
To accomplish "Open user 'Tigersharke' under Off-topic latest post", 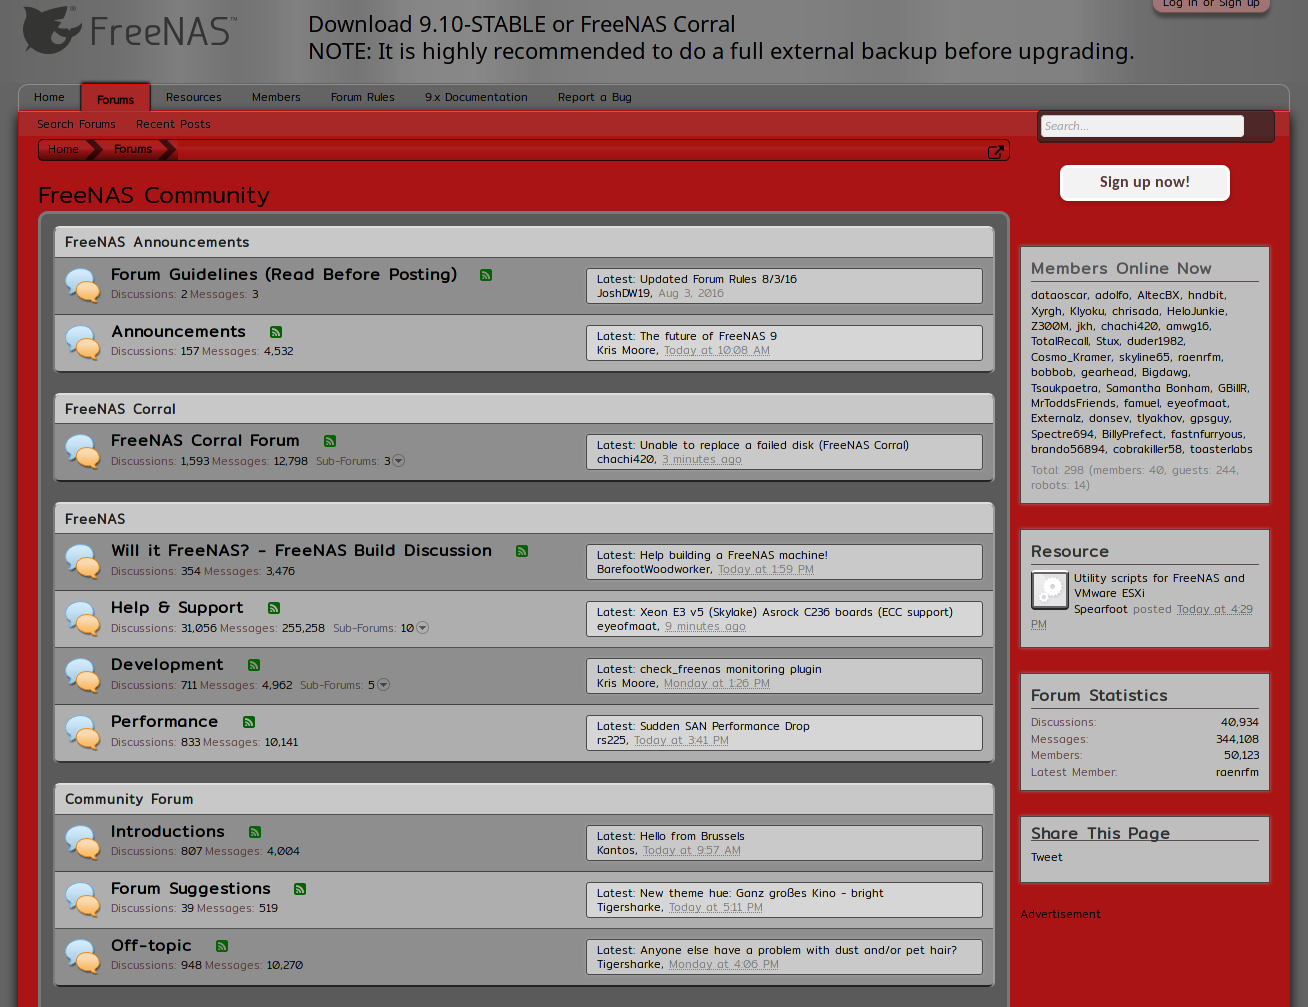I will point(629,964).
